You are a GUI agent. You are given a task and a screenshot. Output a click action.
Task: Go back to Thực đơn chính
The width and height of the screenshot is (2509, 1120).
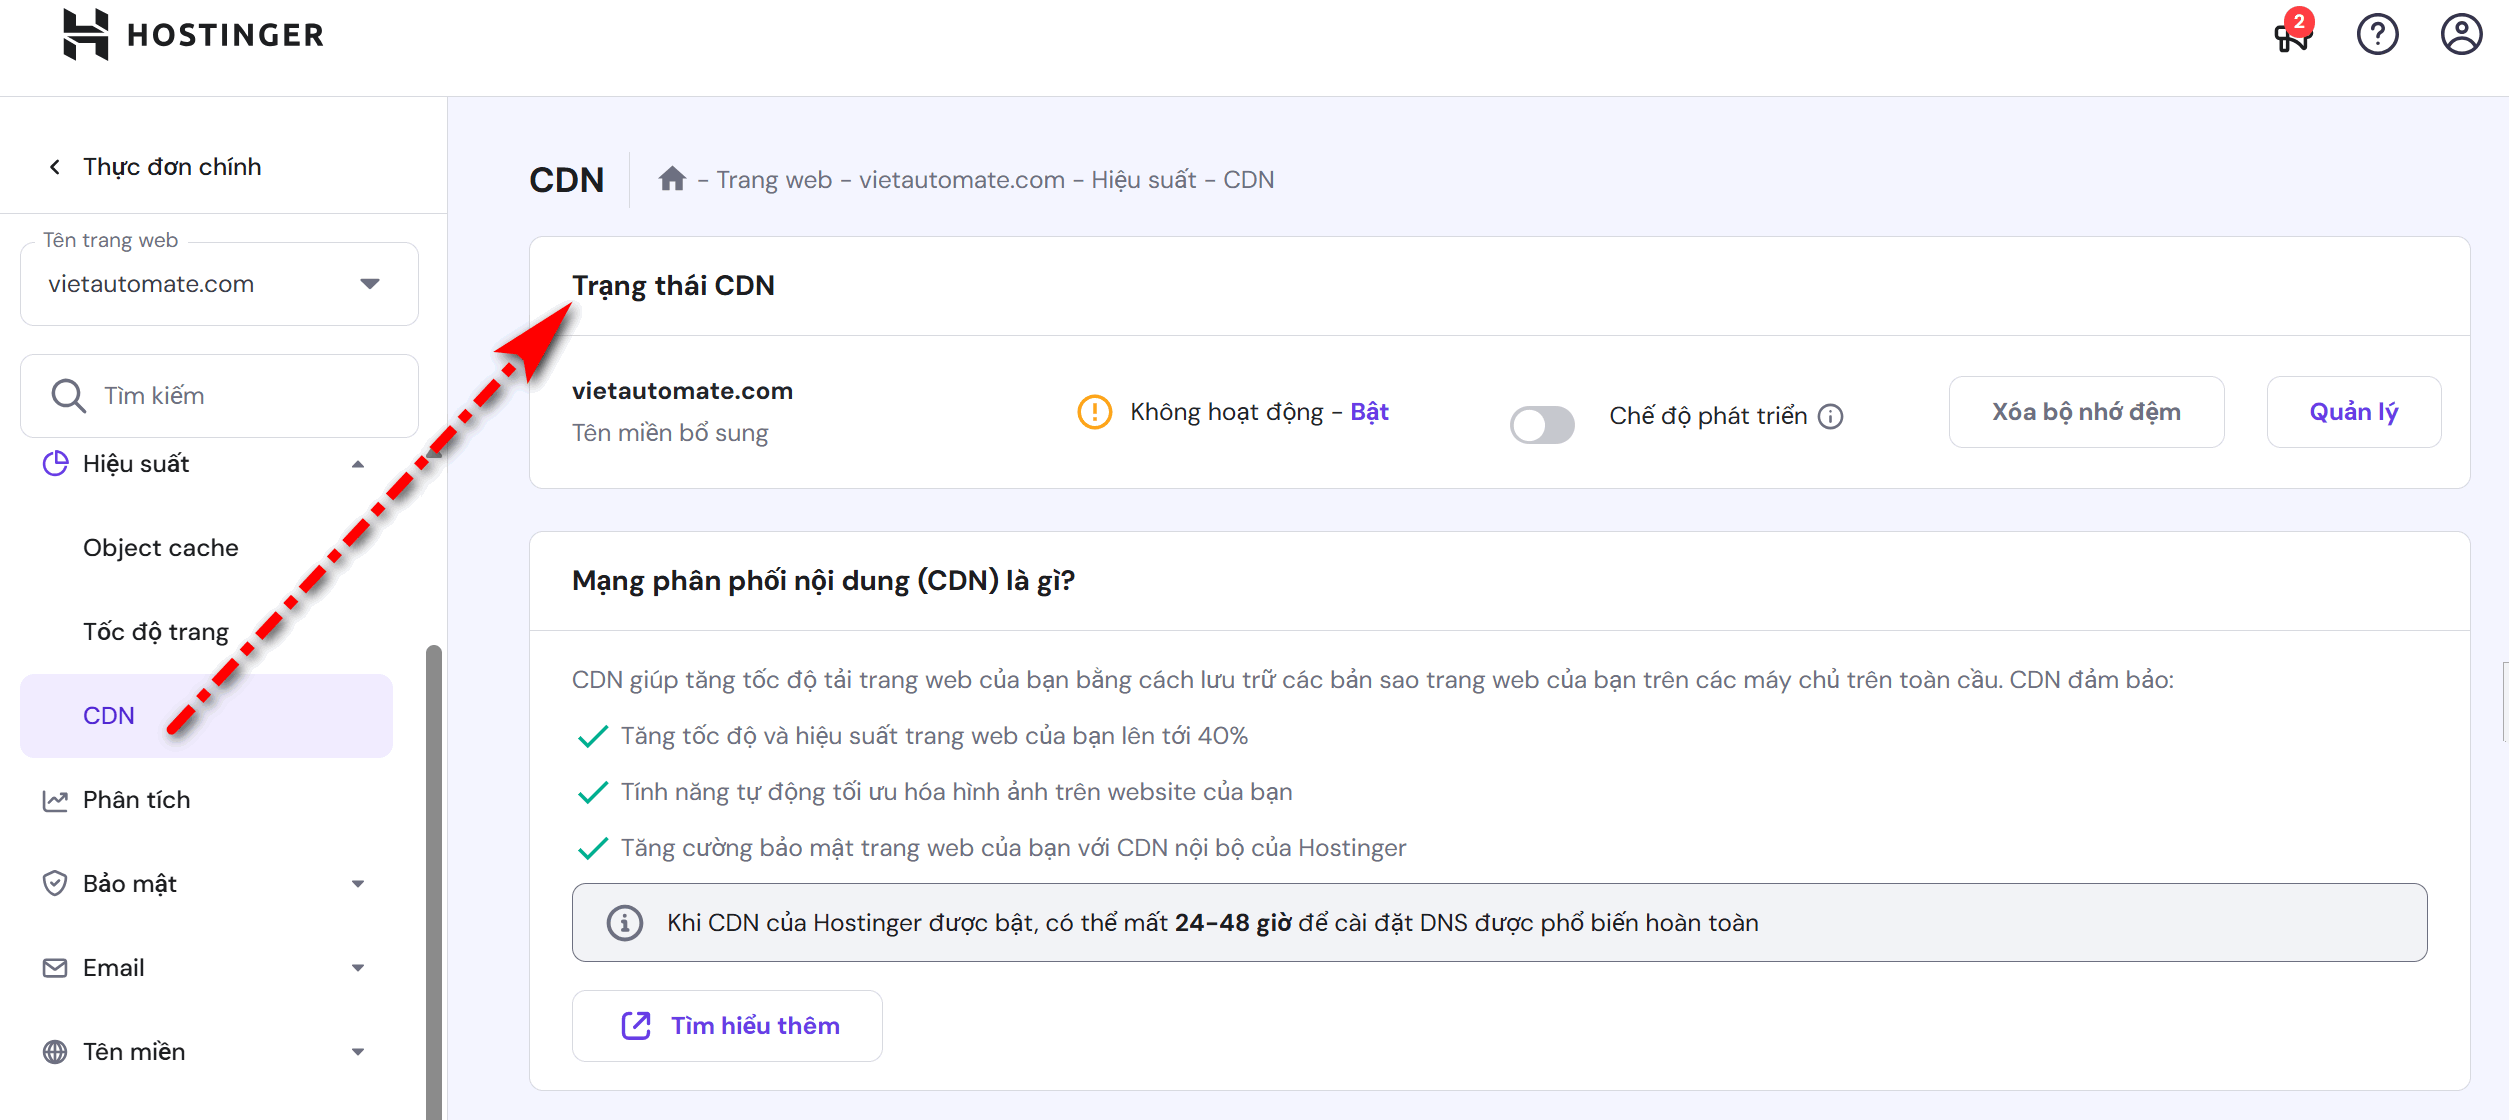(x=172, y=167)
